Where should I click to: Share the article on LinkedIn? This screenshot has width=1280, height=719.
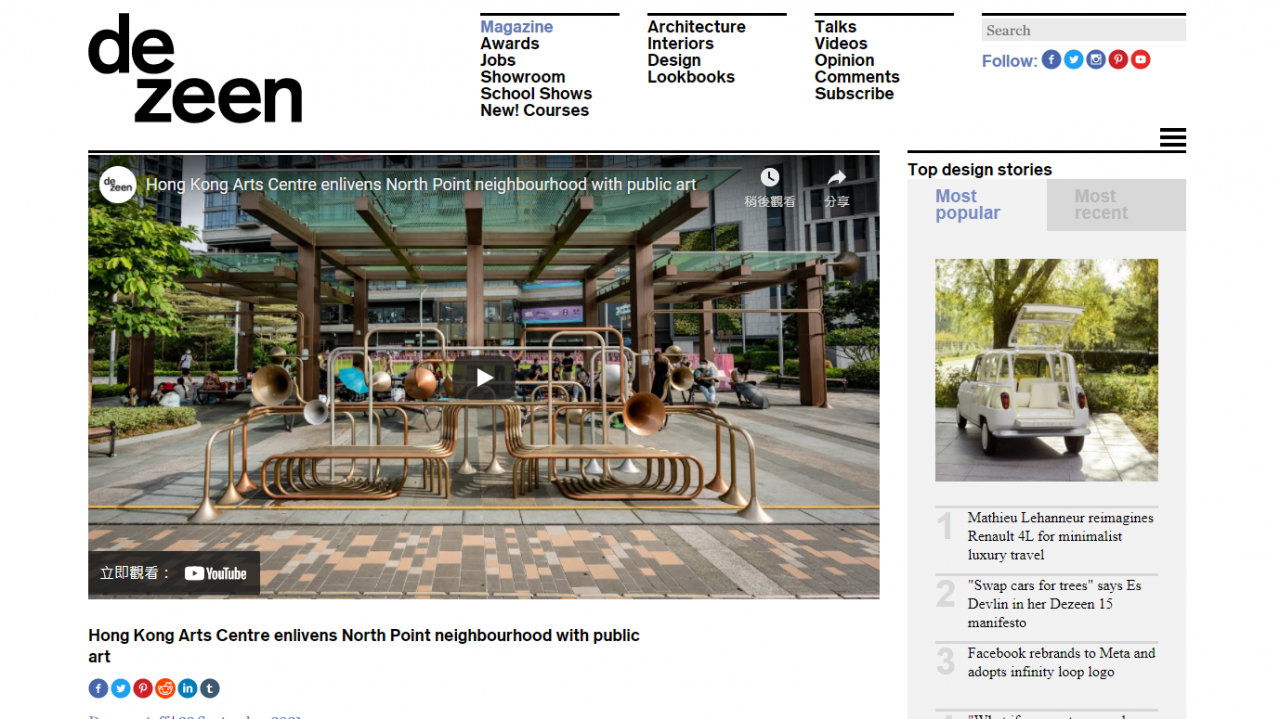187,688
